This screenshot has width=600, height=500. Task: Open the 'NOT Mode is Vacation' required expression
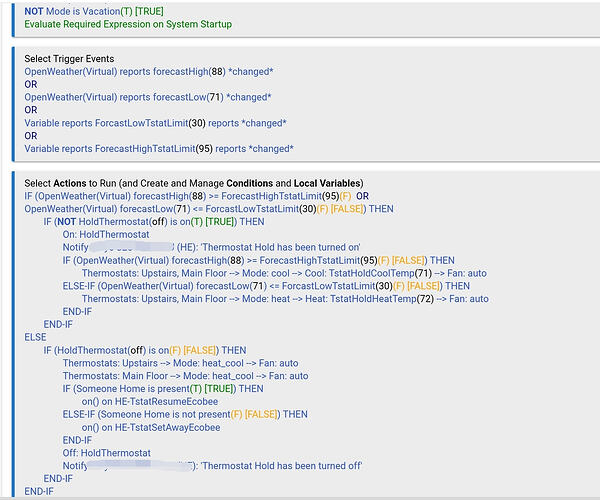tap(94, 11)
